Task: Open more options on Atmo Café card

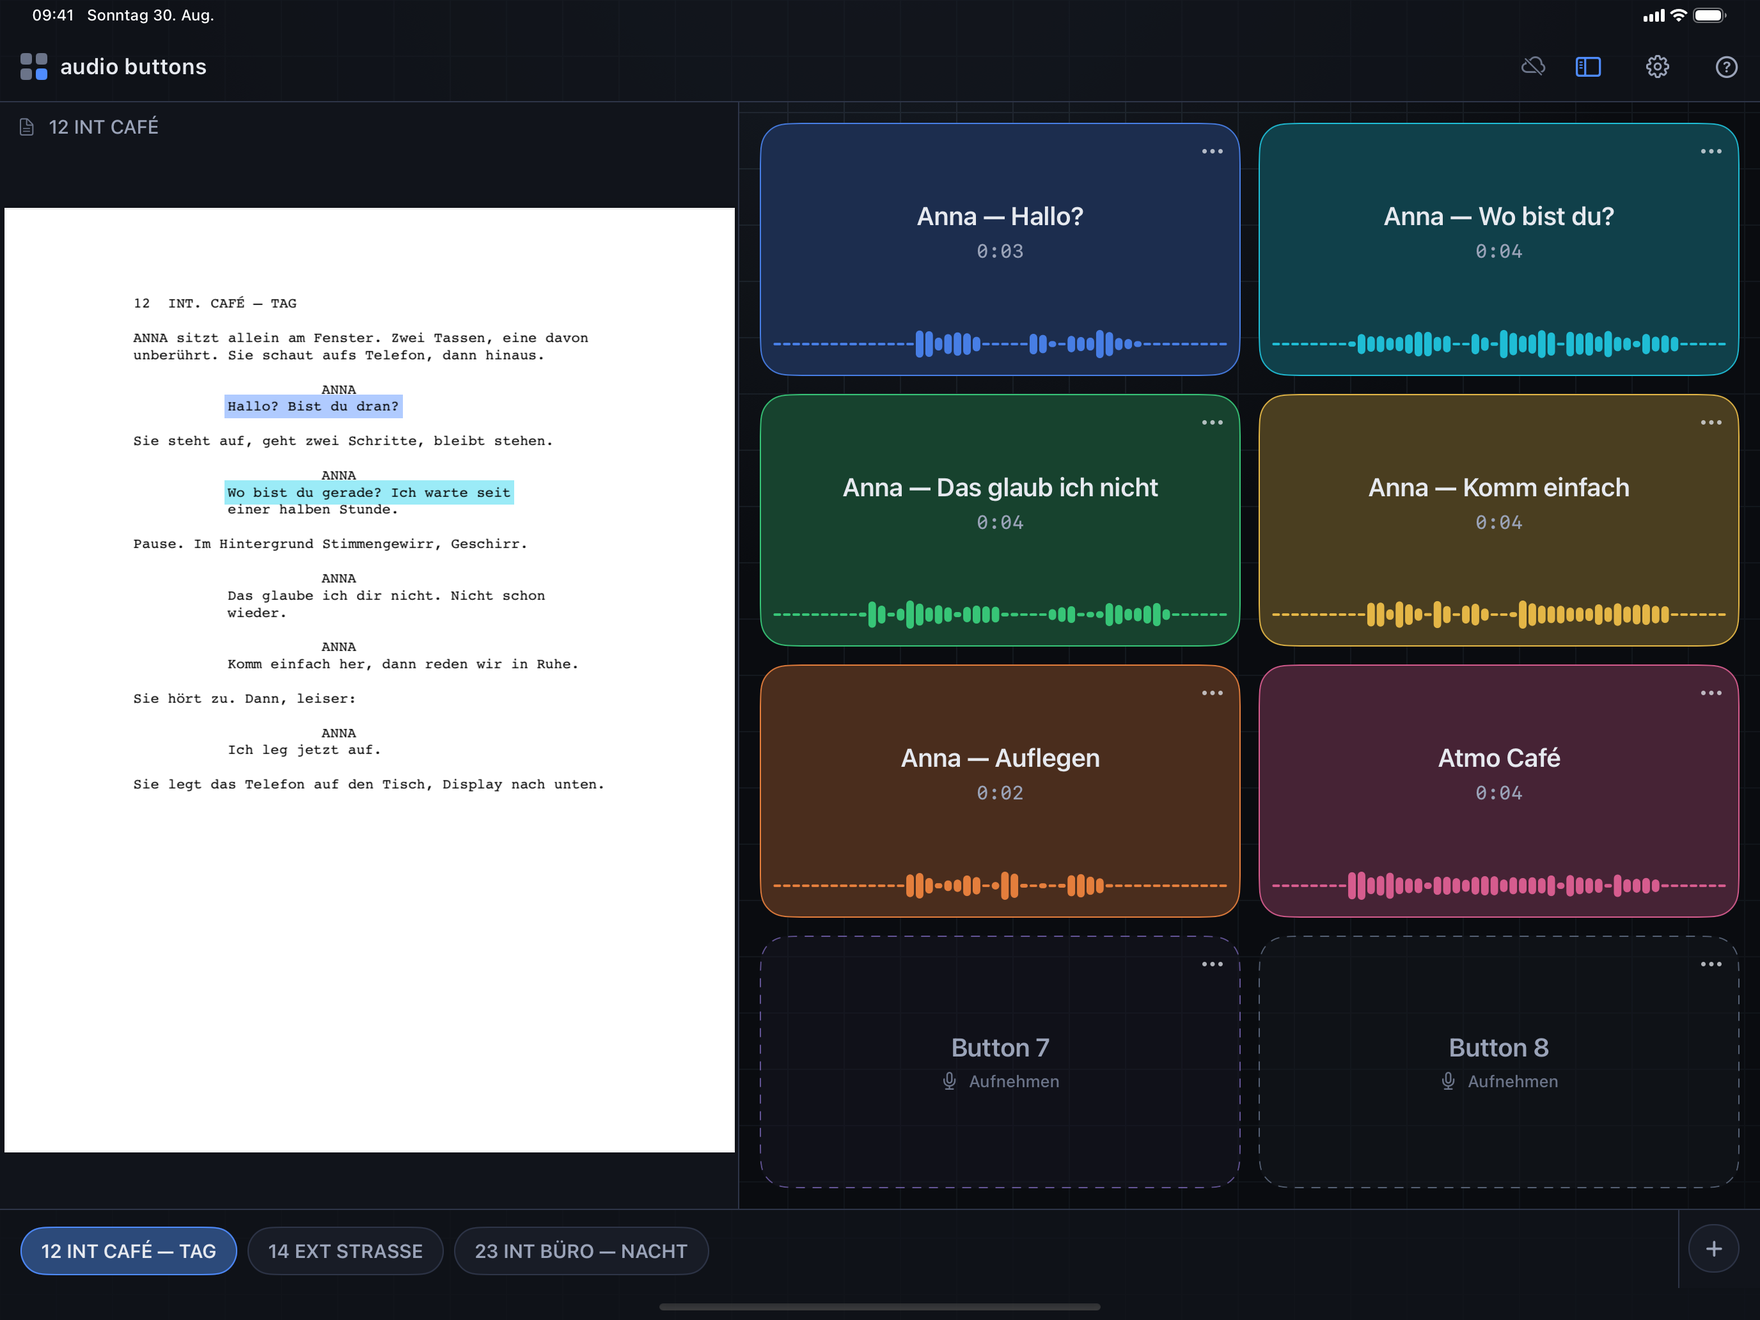Action: click(1711, 693)
